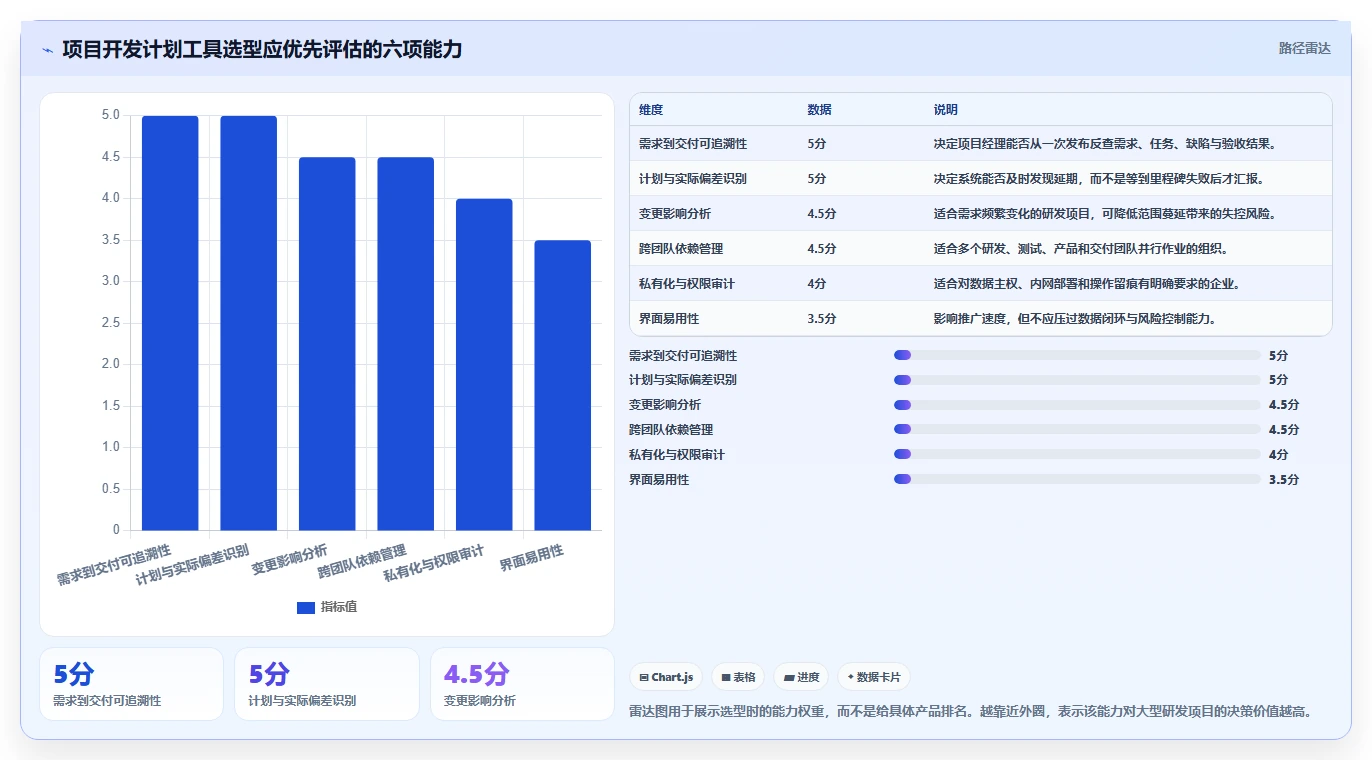Click description starting 适合对数据主权
The height and width of the screenshot is (760, 1372).
pyautogui.click(x=1086, y=284)
